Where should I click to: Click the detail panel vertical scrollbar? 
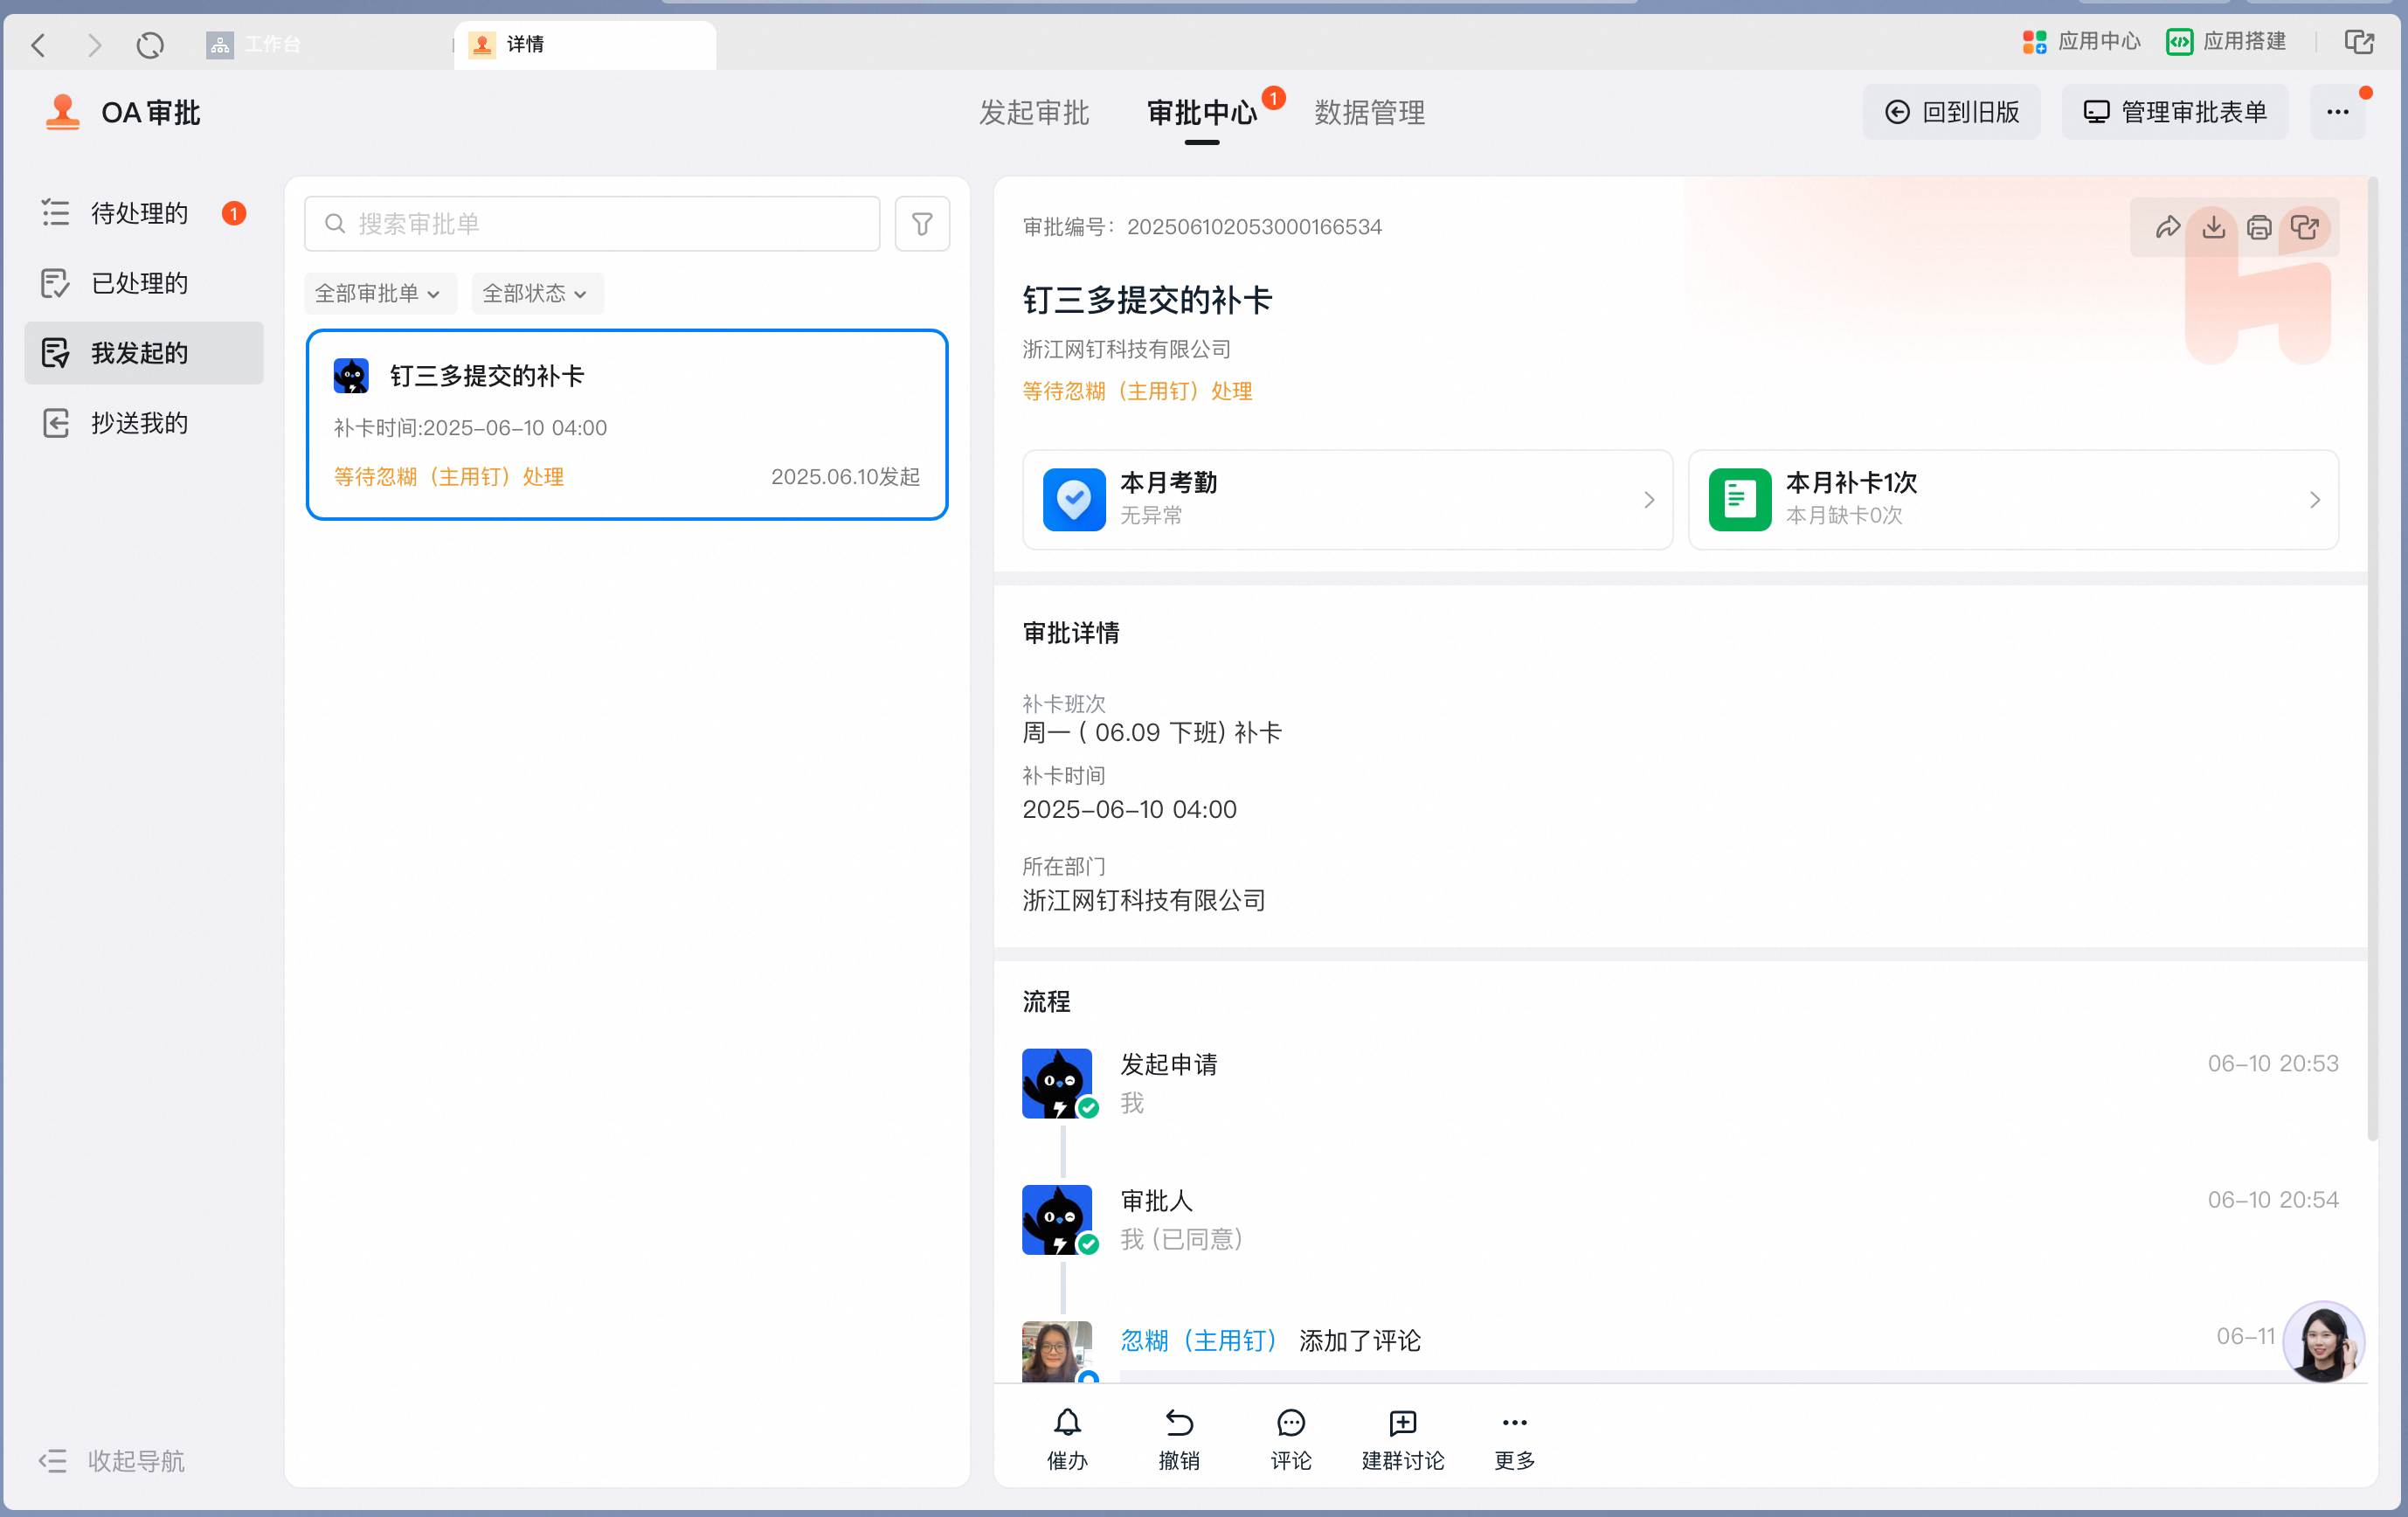2372,659
